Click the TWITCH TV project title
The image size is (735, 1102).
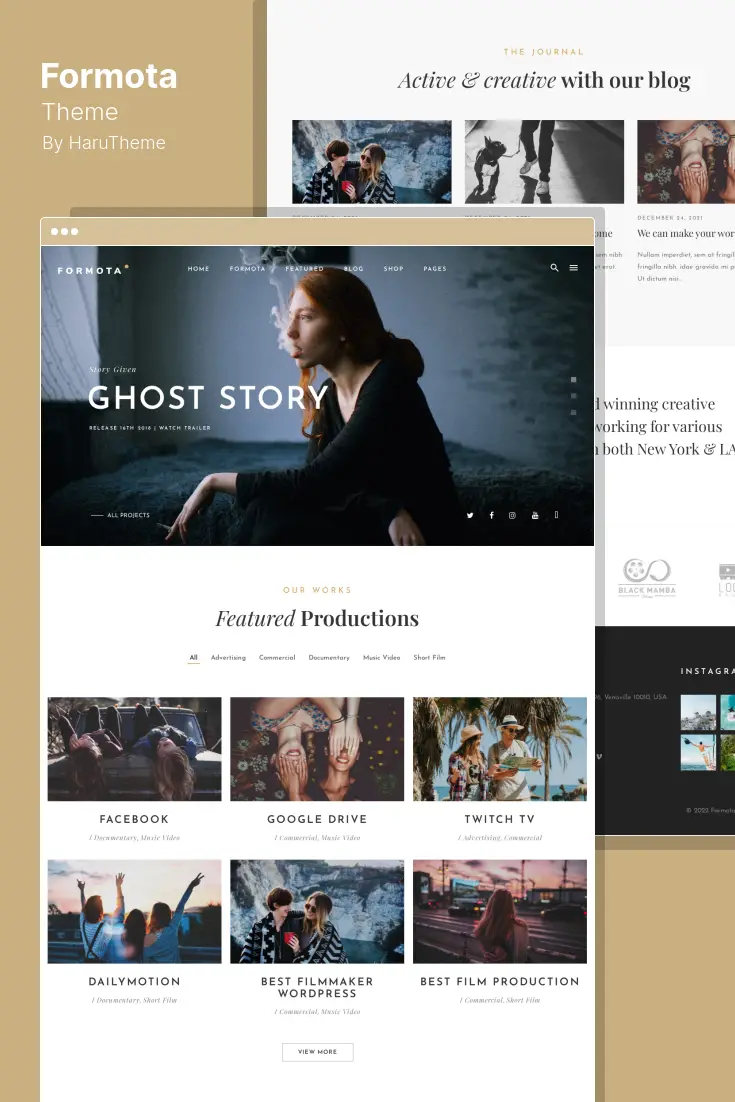pyautogui.click(x=500, y=819)
